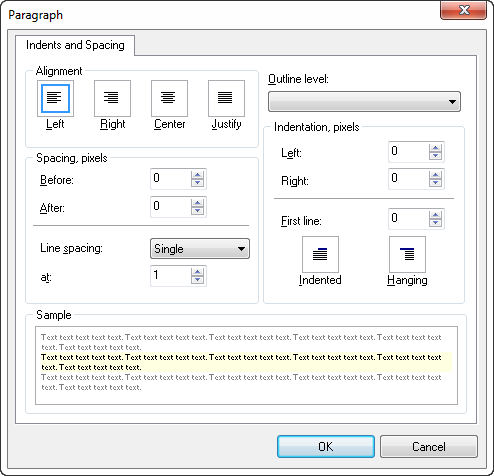Screen dimensions: 494x476
Task: Confirm the dialog with the OK button
Action: [326, 446]
